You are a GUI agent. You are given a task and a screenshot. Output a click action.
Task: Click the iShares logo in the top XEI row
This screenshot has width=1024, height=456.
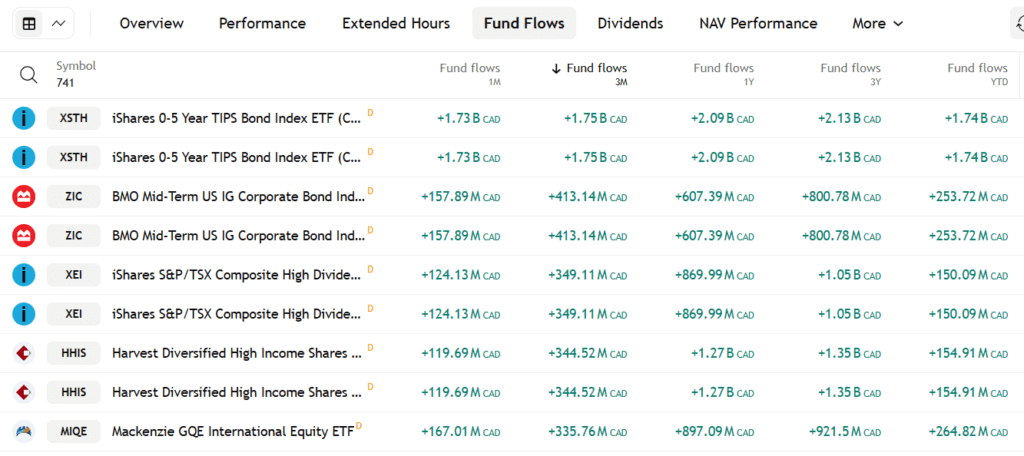tap(23, 275)
